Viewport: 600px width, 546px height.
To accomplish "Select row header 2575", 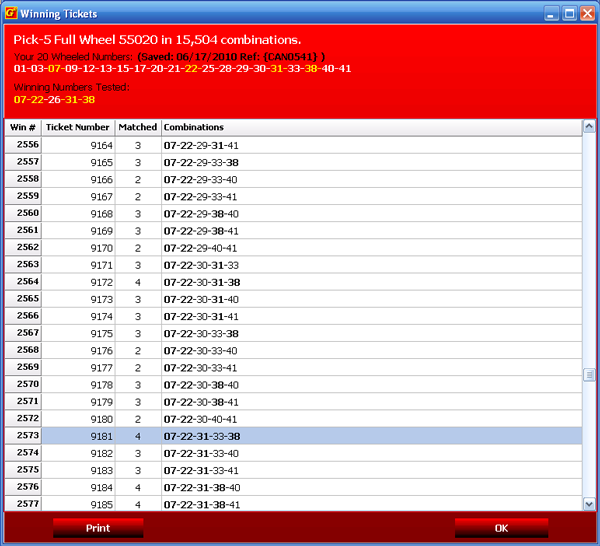I will pos(23,470).
